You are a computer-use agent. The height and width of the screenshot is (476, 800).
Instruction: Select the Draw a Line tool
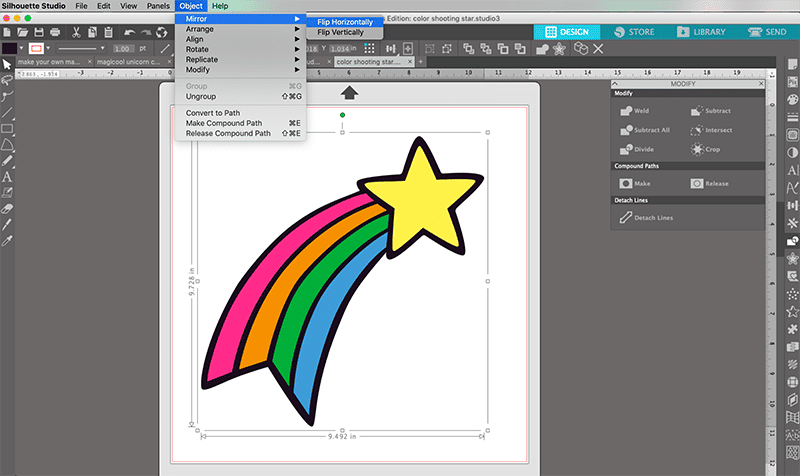7,112
